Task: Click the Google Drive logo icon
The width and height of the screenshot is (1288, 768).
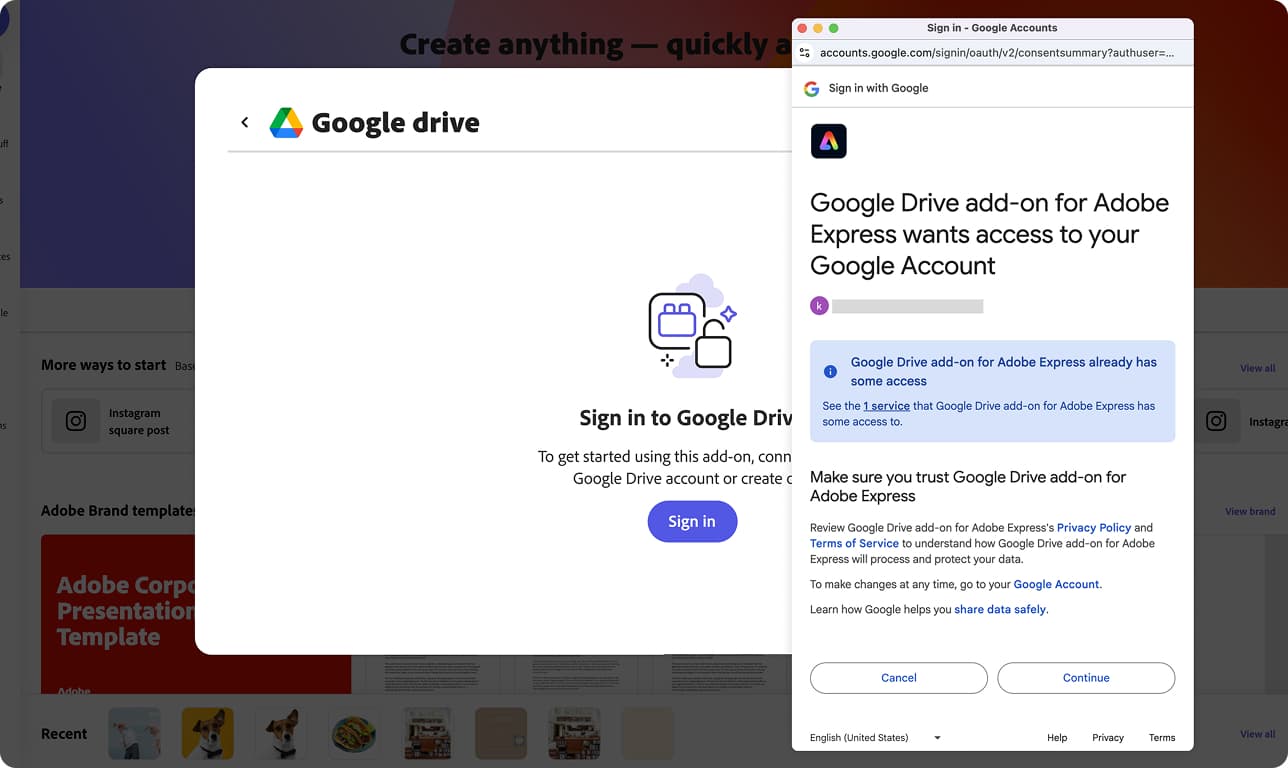Action: (286, 122)
